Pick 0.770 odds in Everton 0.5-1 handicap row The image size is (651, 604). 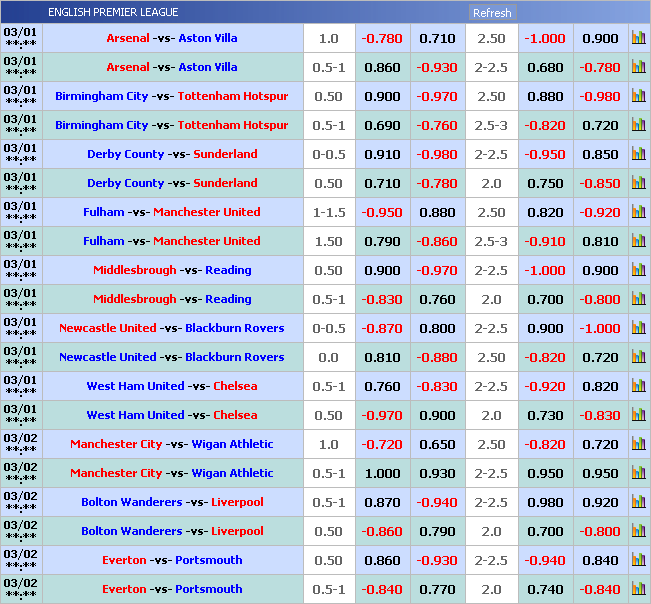tap(438, 590)
